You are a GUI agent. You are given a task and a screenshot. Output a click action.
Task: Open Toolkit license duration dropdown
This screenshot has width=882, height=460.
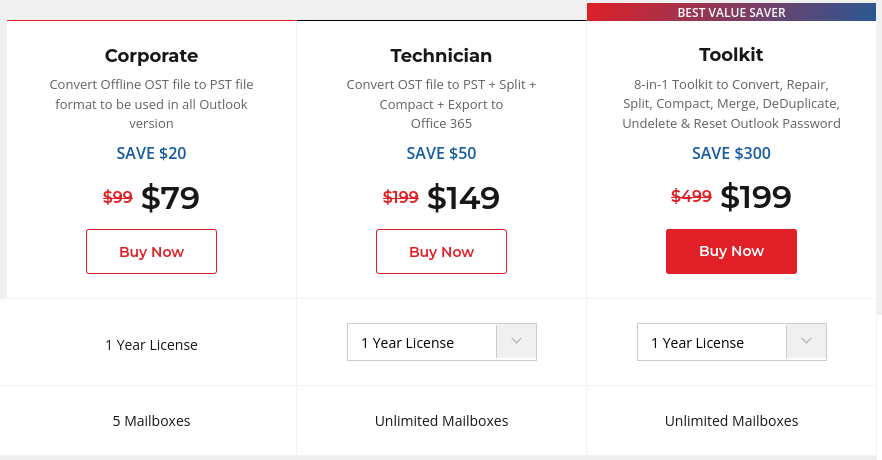coord(732,342)
